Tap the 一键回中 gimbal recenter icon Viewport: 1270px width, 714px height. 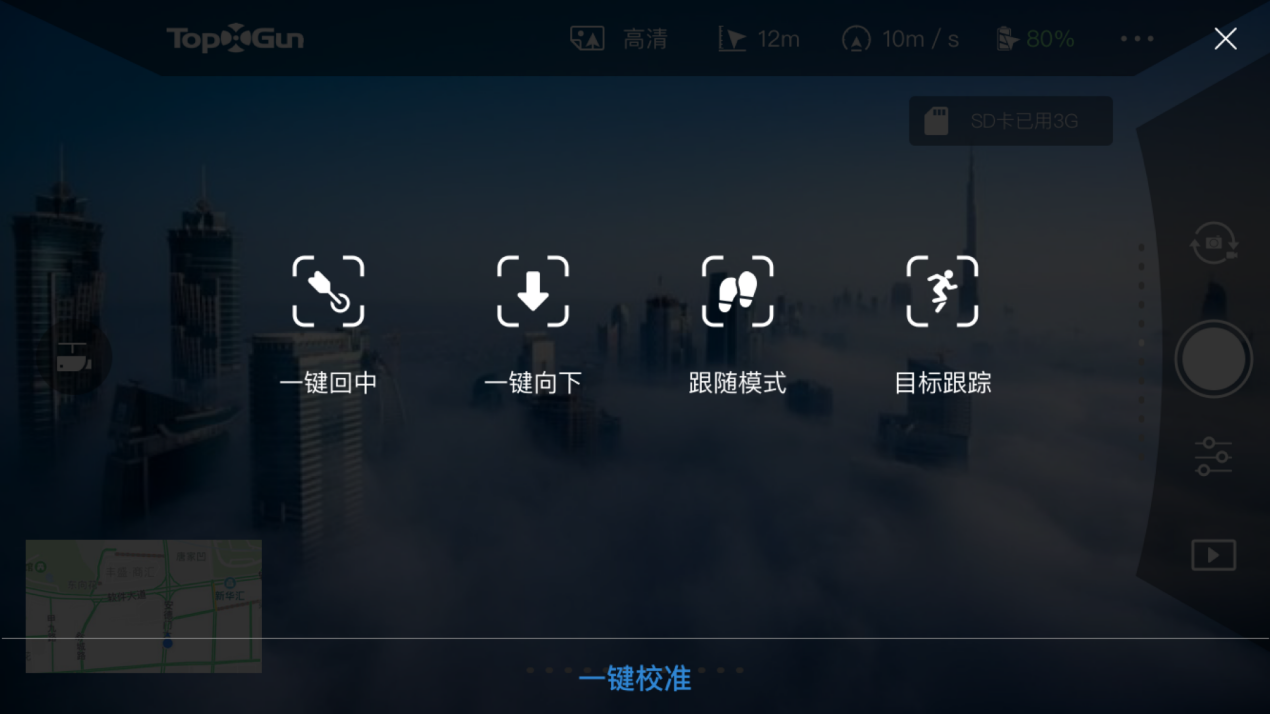tap(328, 291)
